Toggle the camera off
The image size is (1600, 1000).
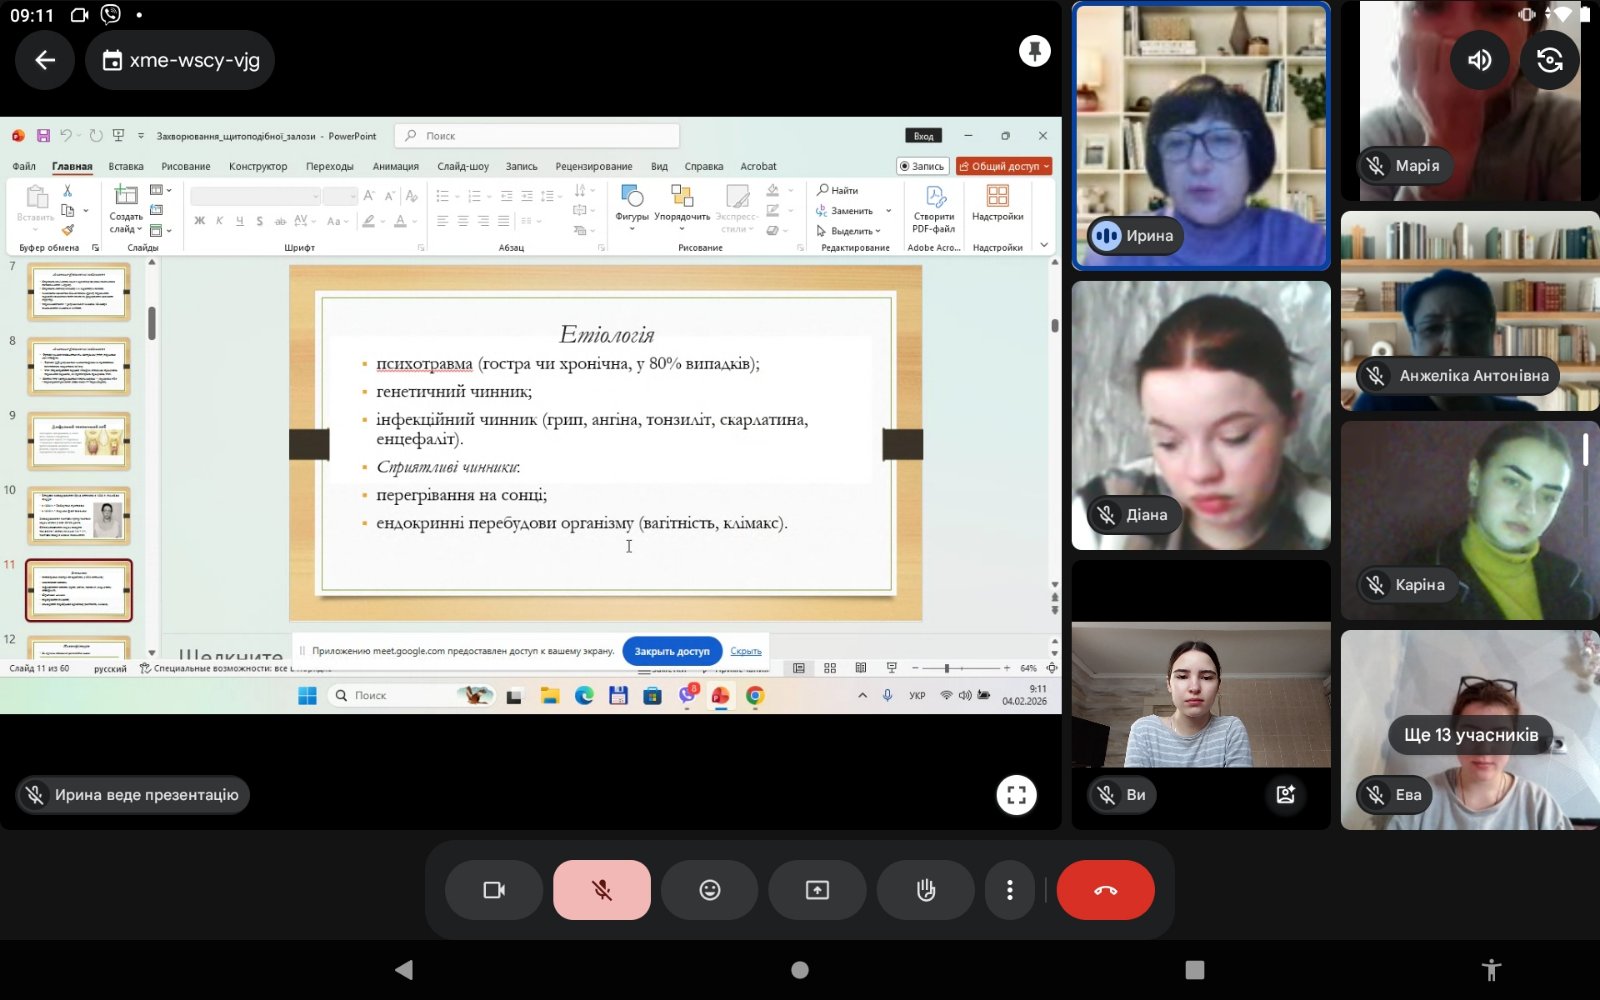pos(494,890)
